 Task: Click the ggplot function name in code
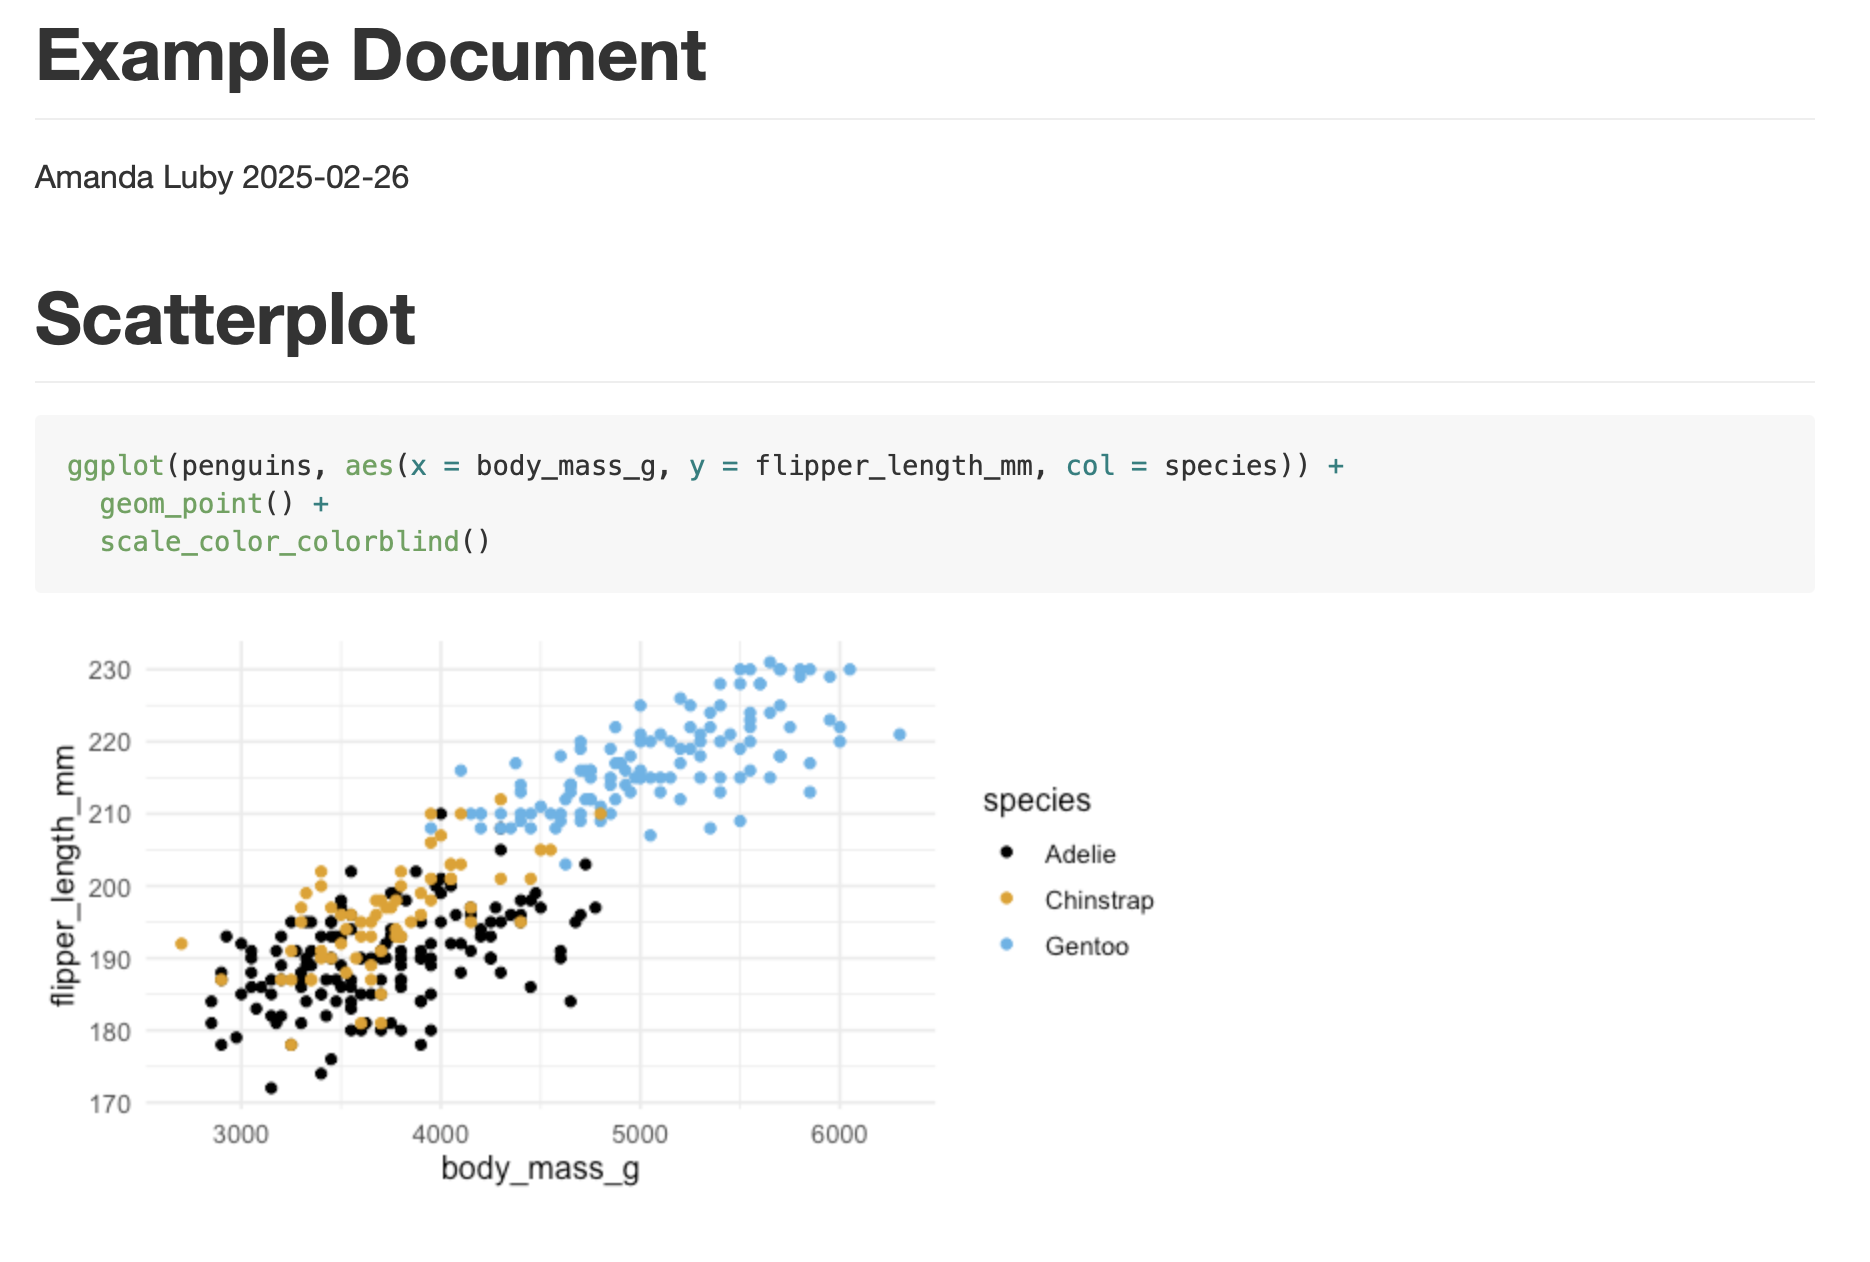pos(115,466)
